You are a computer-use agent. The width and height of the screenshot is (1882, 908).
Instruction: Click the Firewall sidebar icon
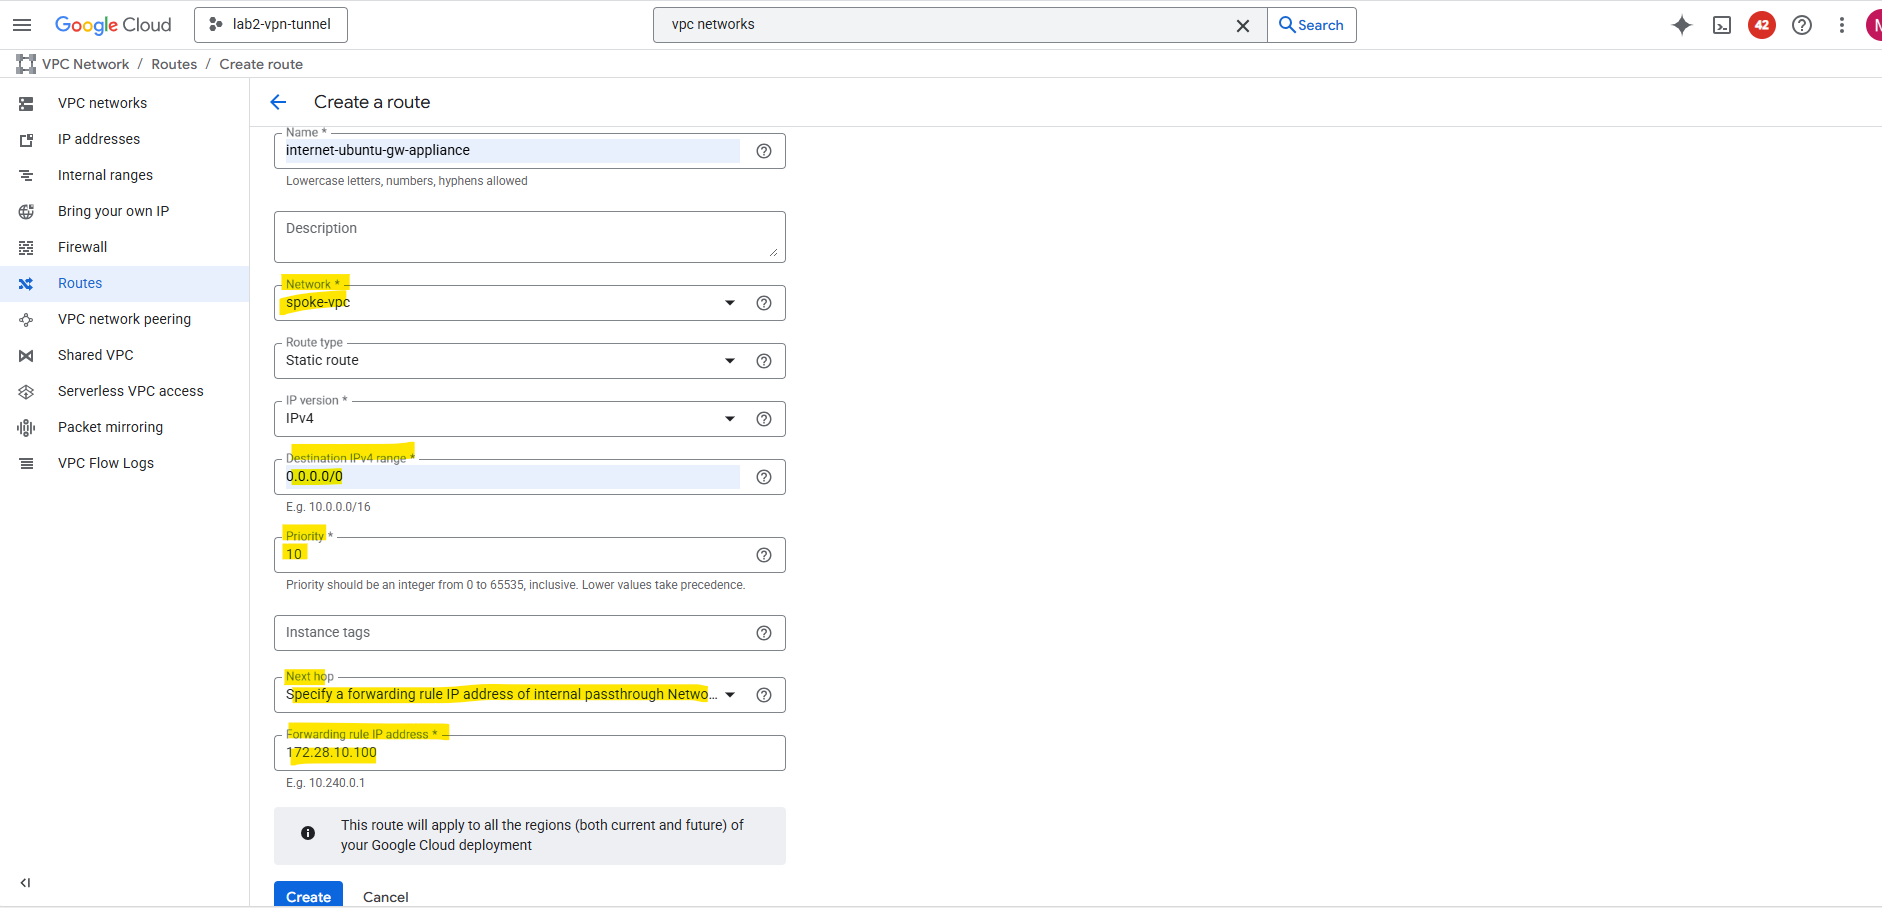click(26, 248)
